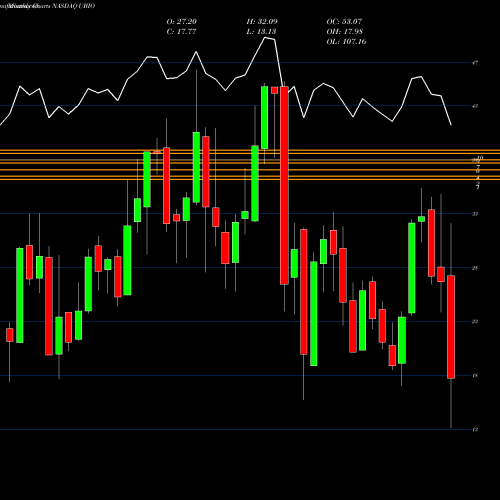Viewport: 500px width, 500px height.
Task: Select the low price reading 13.13
Action: pyautogui.click(x=261, y=32)
